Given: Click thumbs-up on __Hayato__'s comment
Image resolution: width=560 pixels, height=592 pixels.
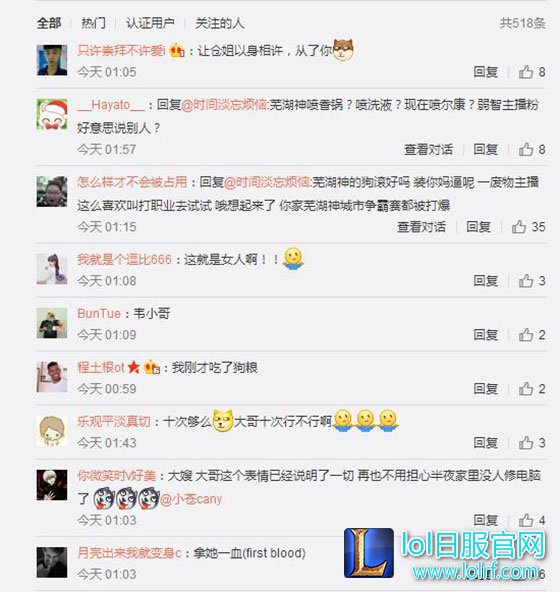Looking at the screenshot, I should (532, 150).
